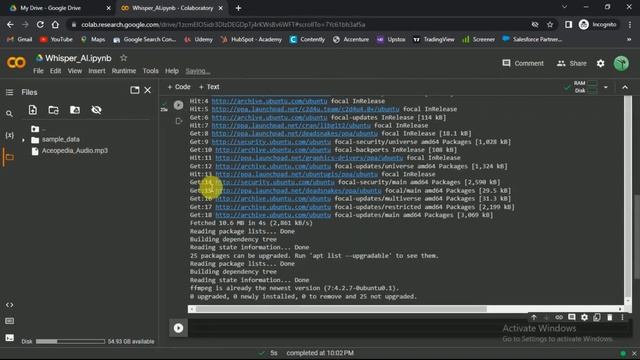Expand the sample_data folder
The image size is (640, 360).
click(23, 140)
